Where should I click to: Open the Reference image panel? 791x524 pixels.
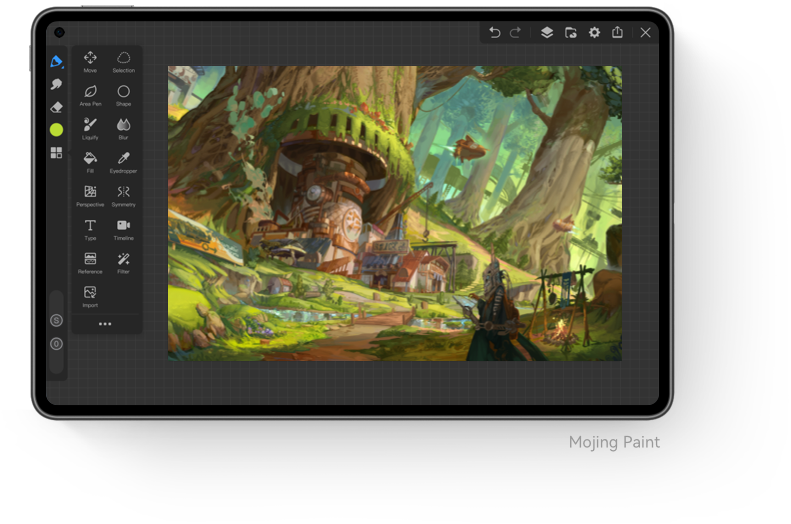90,263
